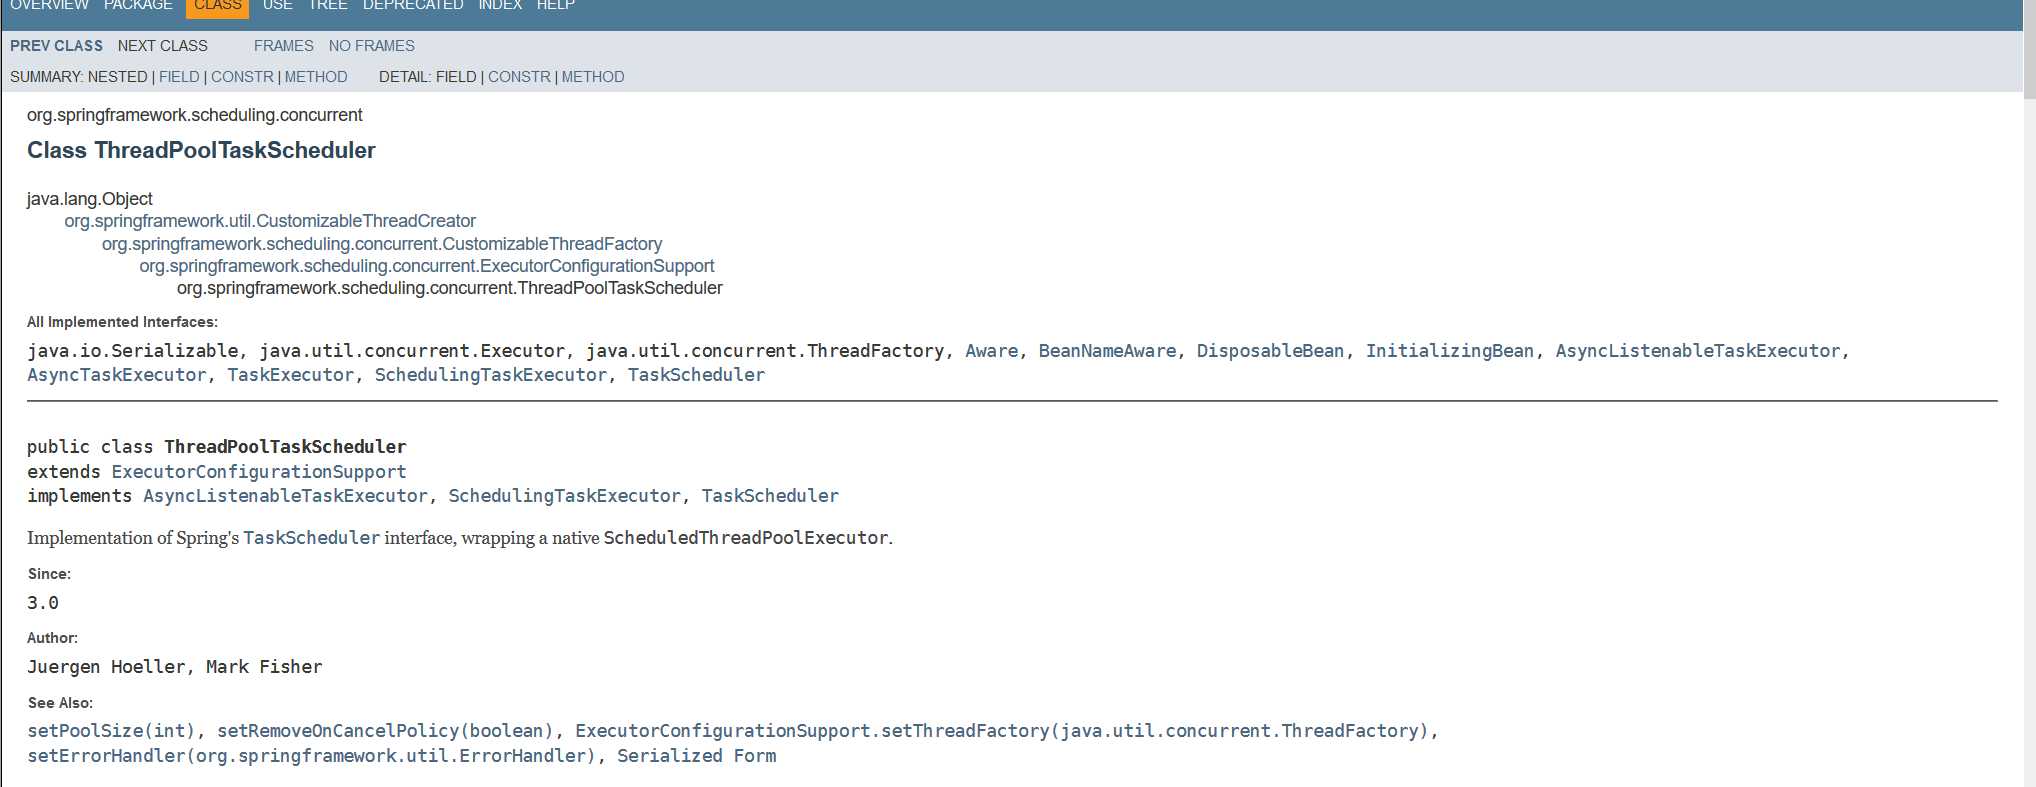Open the InitializingBean interface link

point(1449,351)
